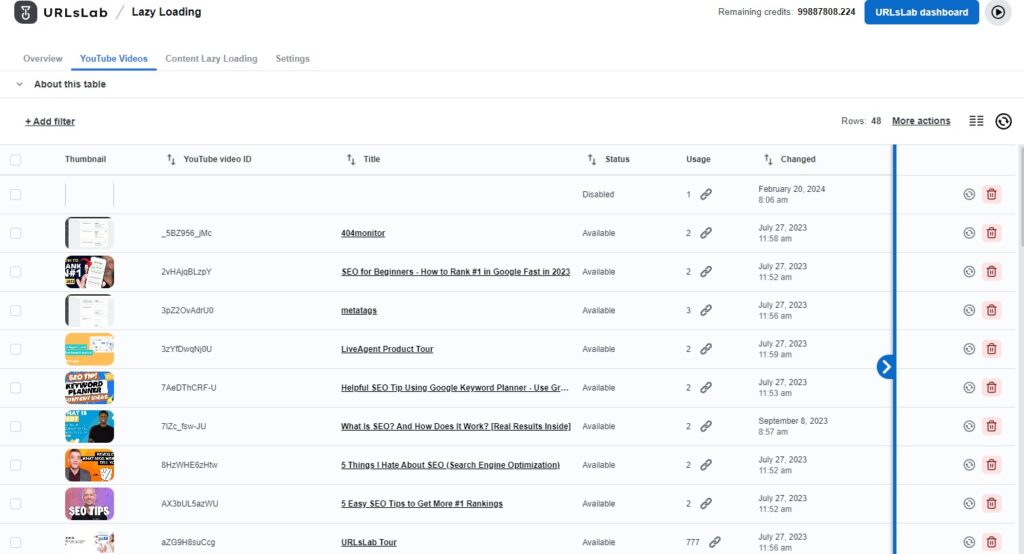Viewport: 1024px width, 554px height.
Task: Click the Lazy Loading breadcrumb title
Action: point(167,12)
